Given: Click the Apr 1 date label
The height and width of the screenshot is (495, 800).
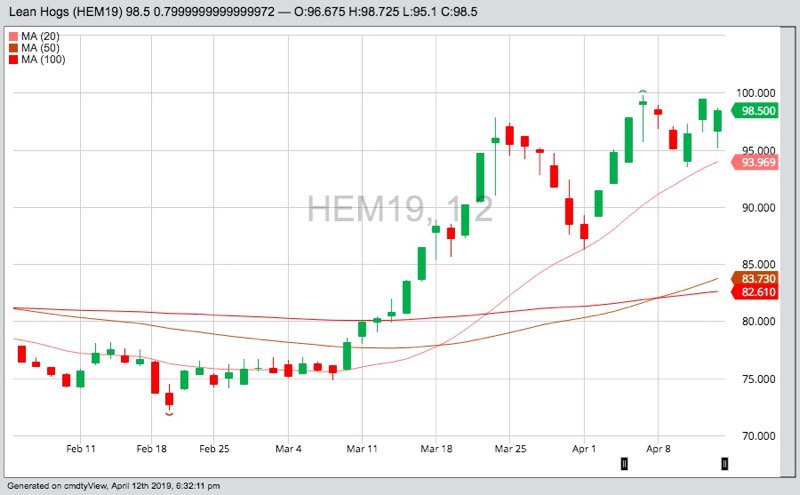Looking at the screenshot, I should coord(584,449).
